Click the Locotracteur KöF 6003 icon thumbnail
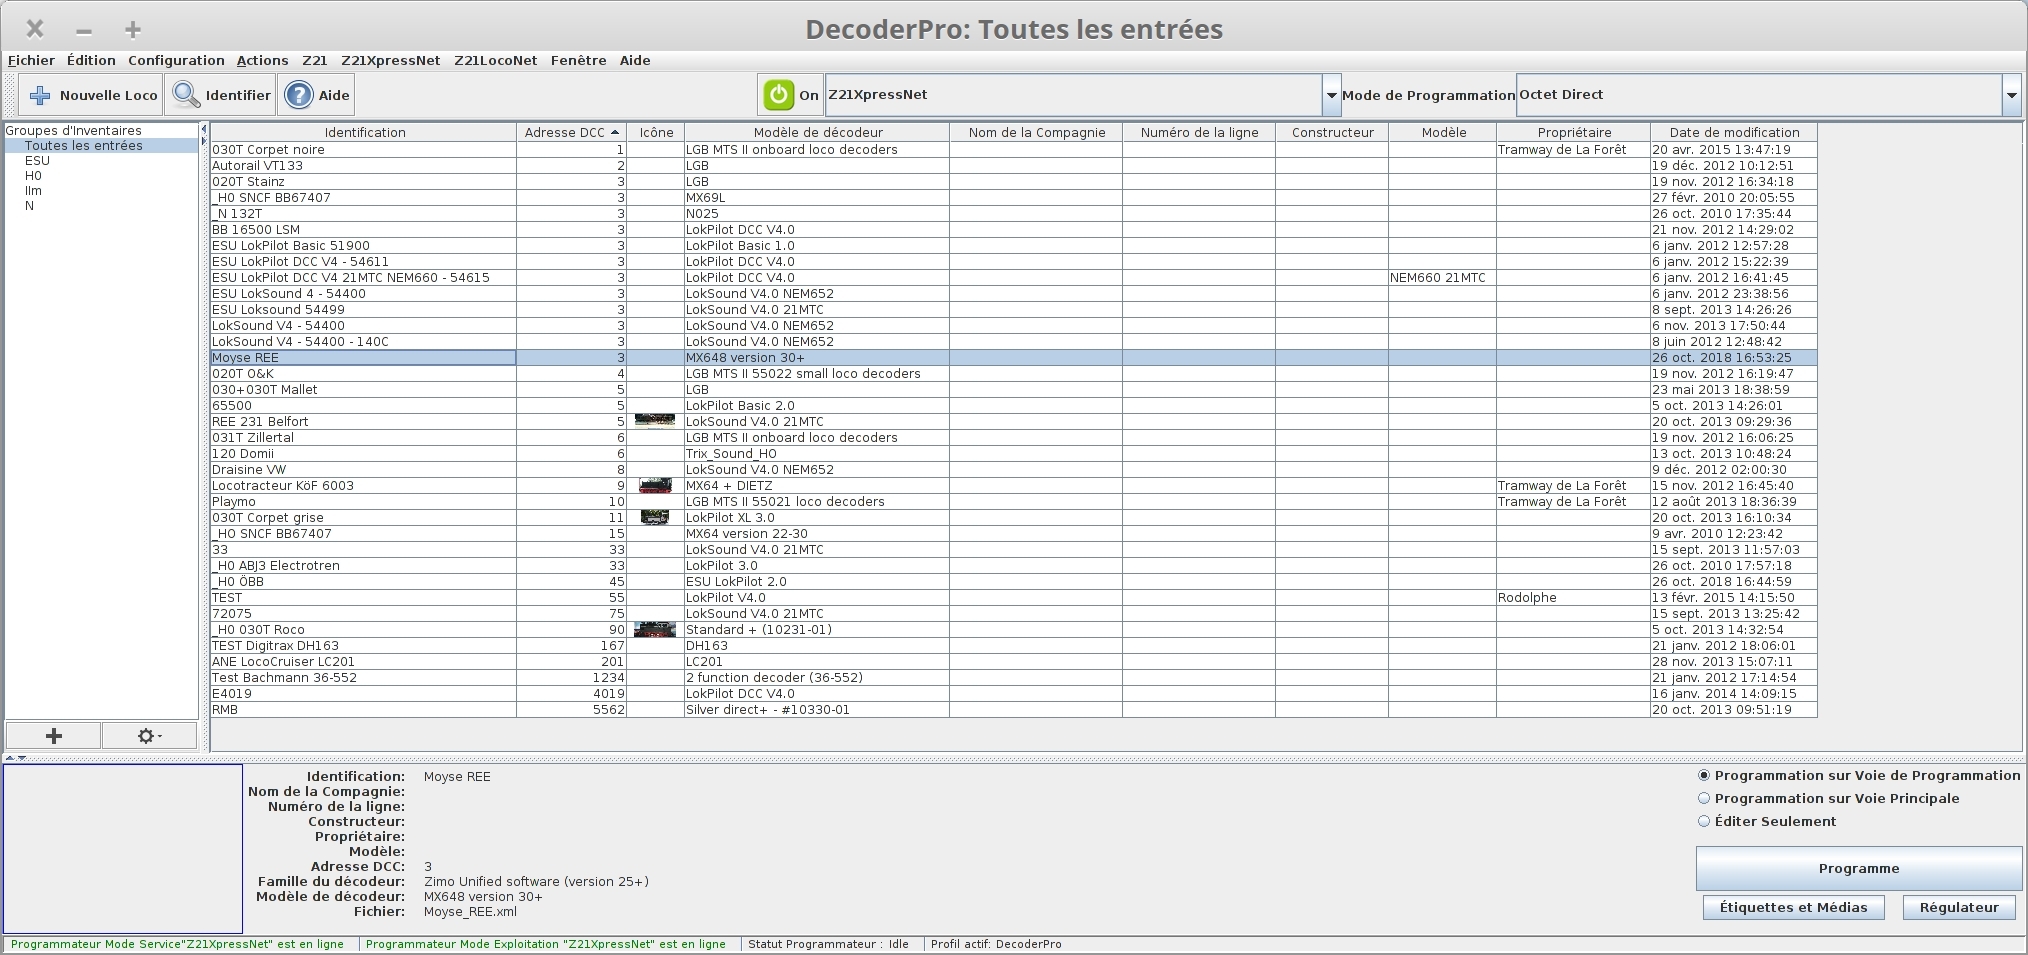Viewport: 2028px width, 955px height. tap(655, 485)
